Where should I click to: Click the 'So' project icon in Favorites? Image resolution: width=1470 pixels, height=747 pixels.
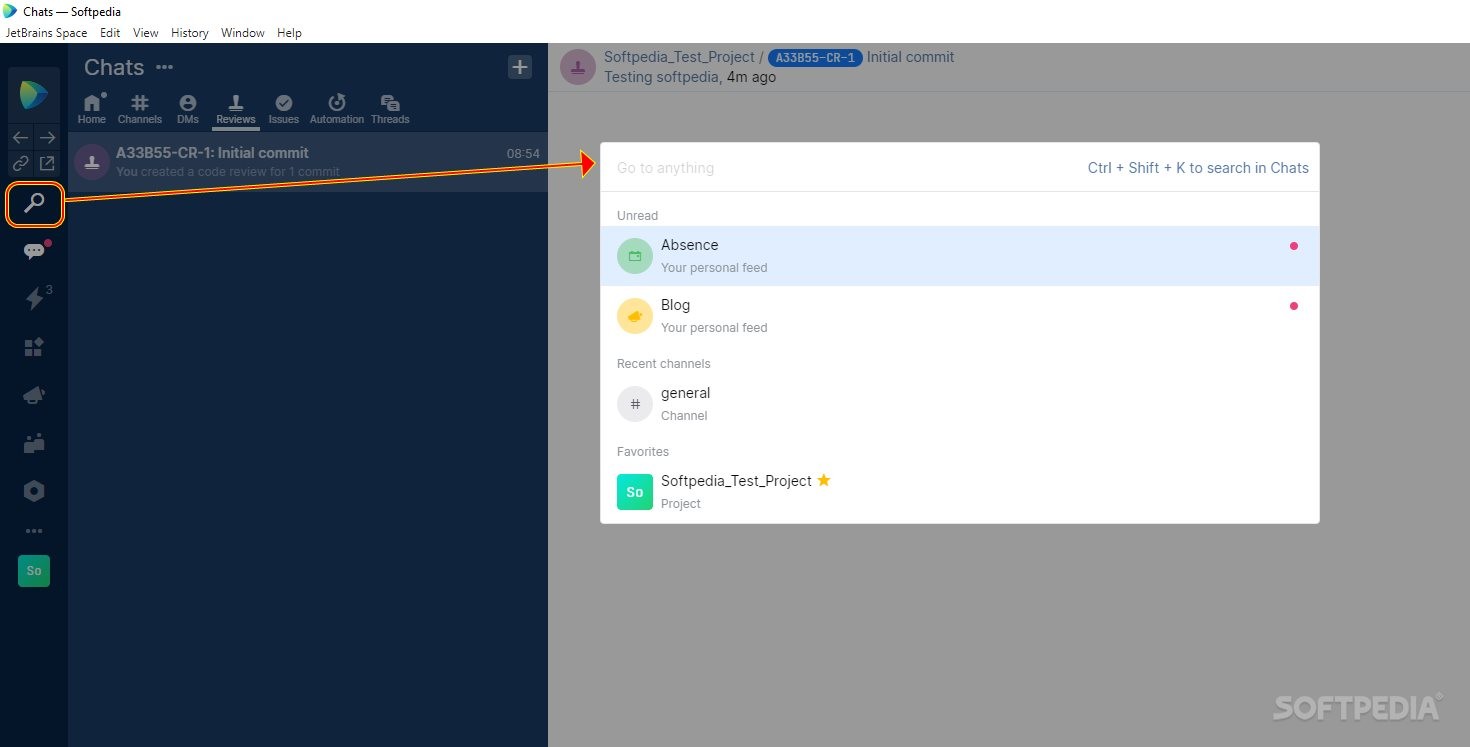click(635, 492)
